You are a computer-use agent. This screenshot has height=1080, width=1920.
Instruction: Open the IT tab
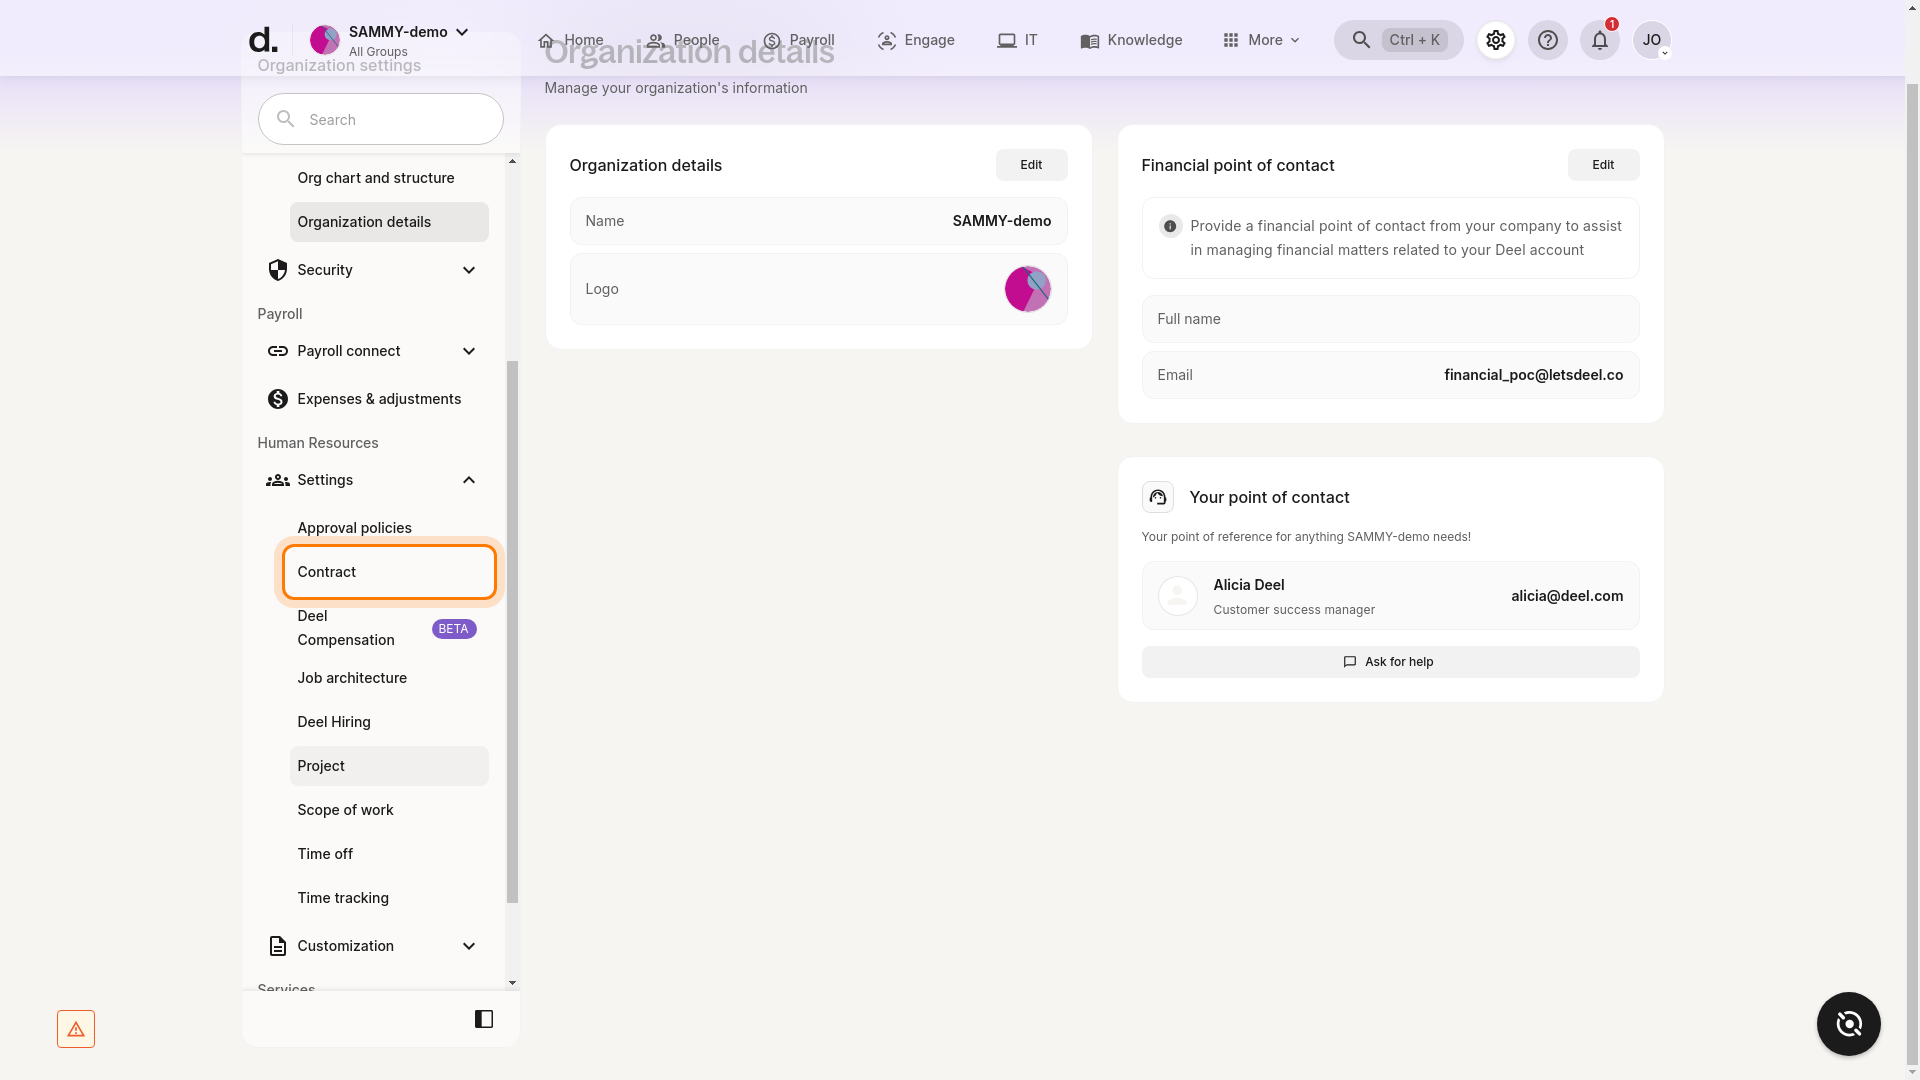point(1017,40)
